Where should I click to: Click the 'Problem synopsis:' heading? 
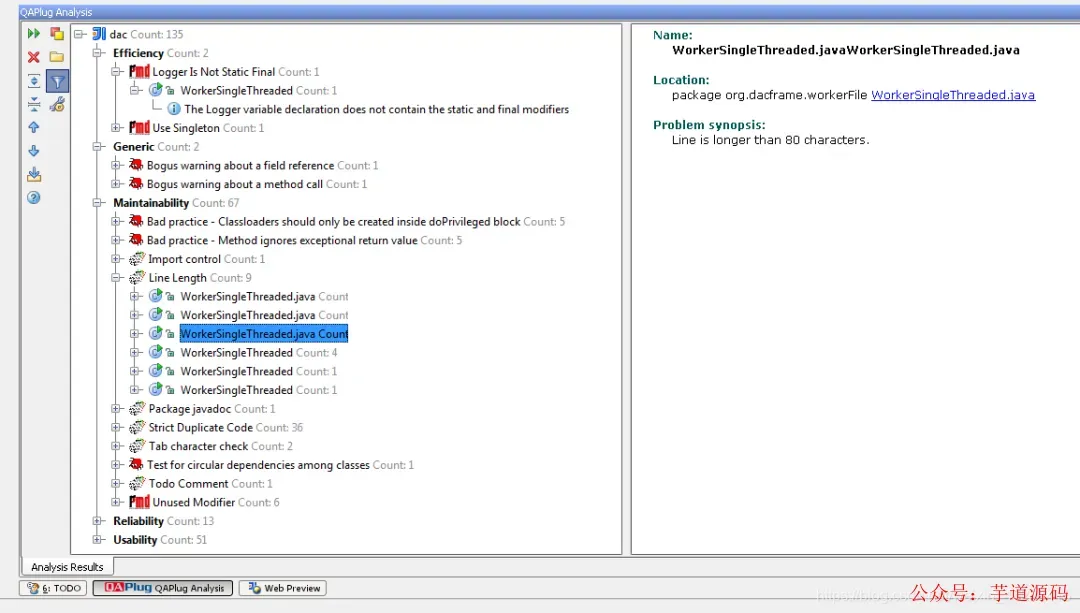[709, 125]
